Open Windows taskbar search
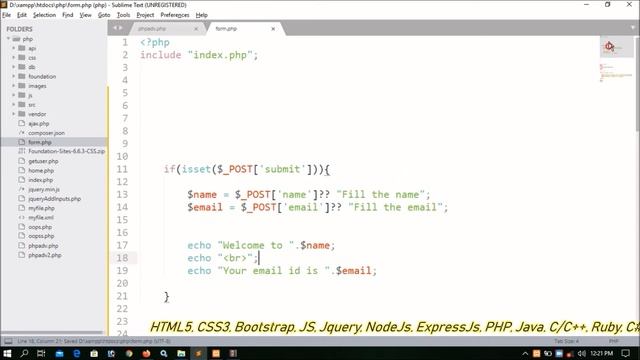Viewport: 640px width, 360px height. (x=24, y=353)
